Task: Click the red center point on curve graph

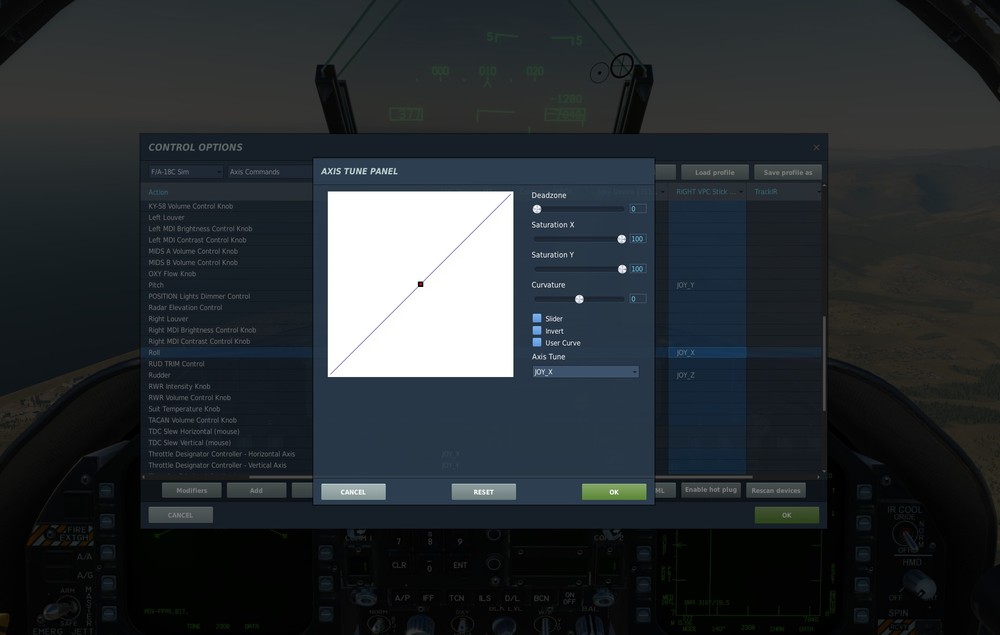Action: point(420,284)
